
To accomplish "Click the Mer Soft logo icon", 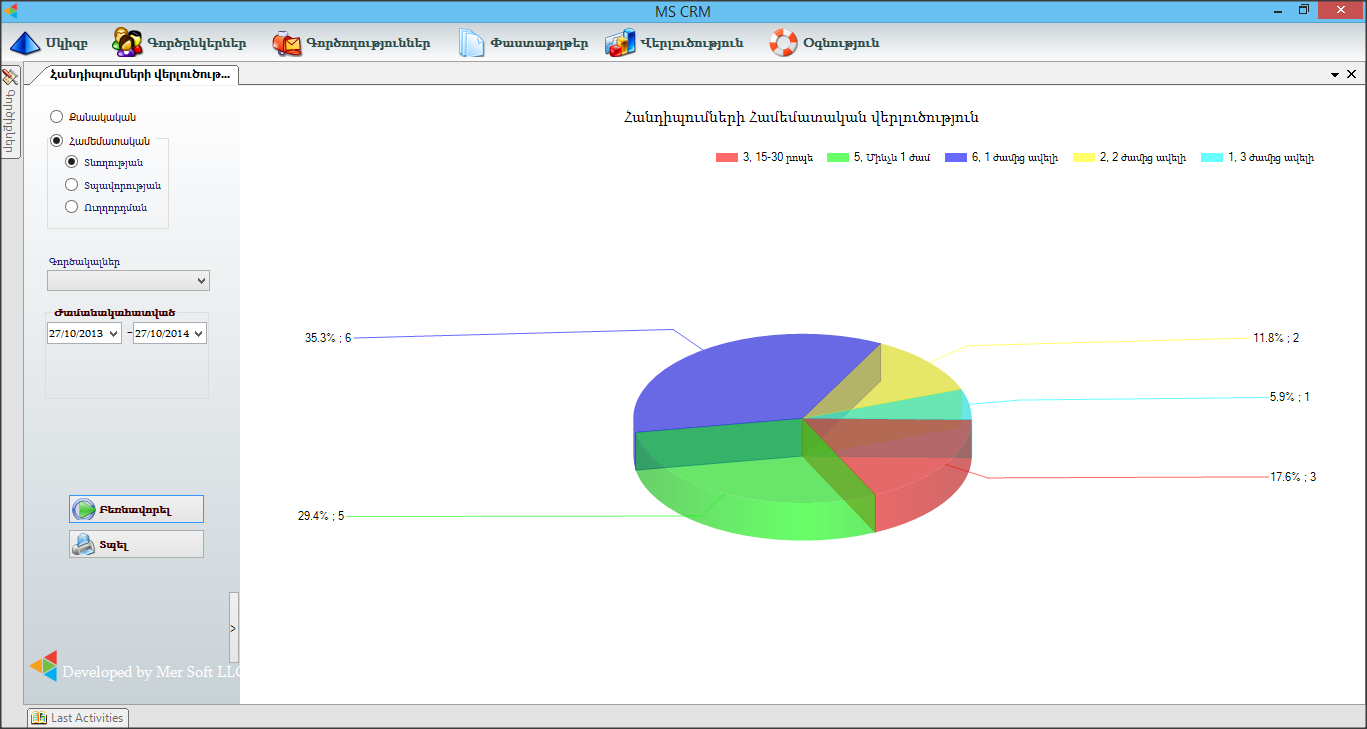I will point(43,666).
